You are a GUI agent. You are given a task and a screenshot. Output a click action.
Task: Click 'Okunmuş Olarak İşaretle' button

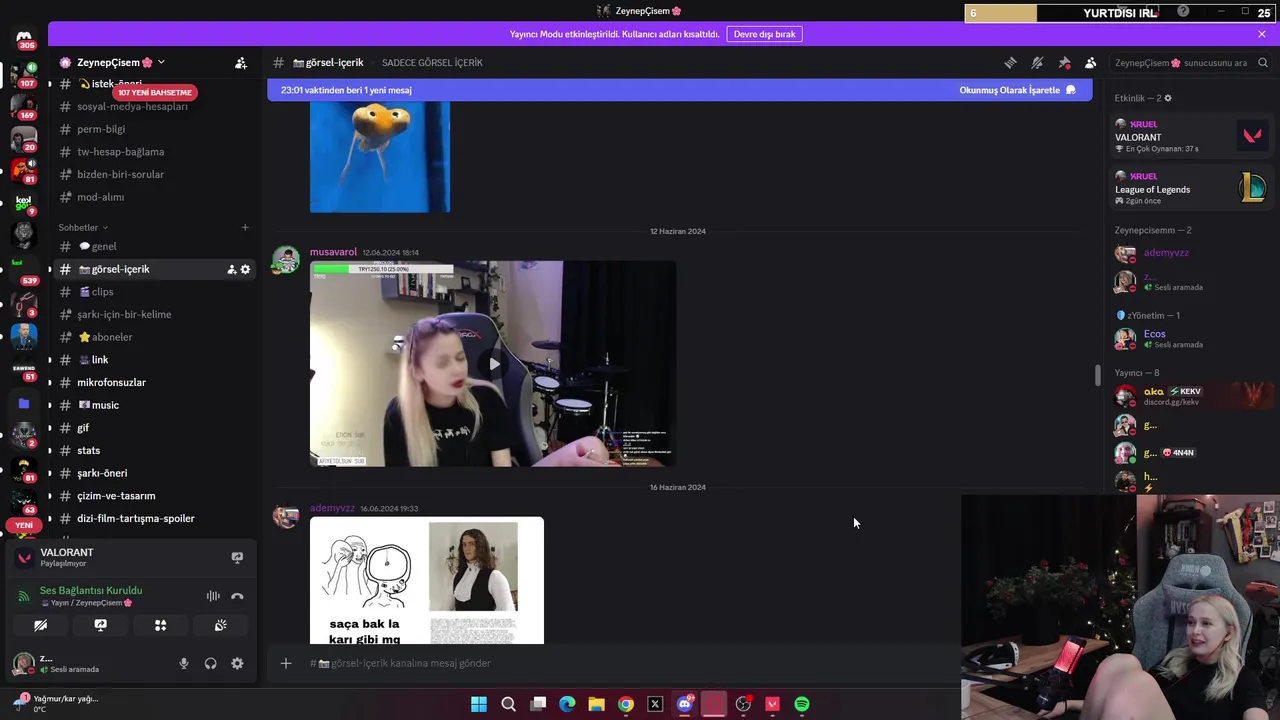coord(1017,90)
